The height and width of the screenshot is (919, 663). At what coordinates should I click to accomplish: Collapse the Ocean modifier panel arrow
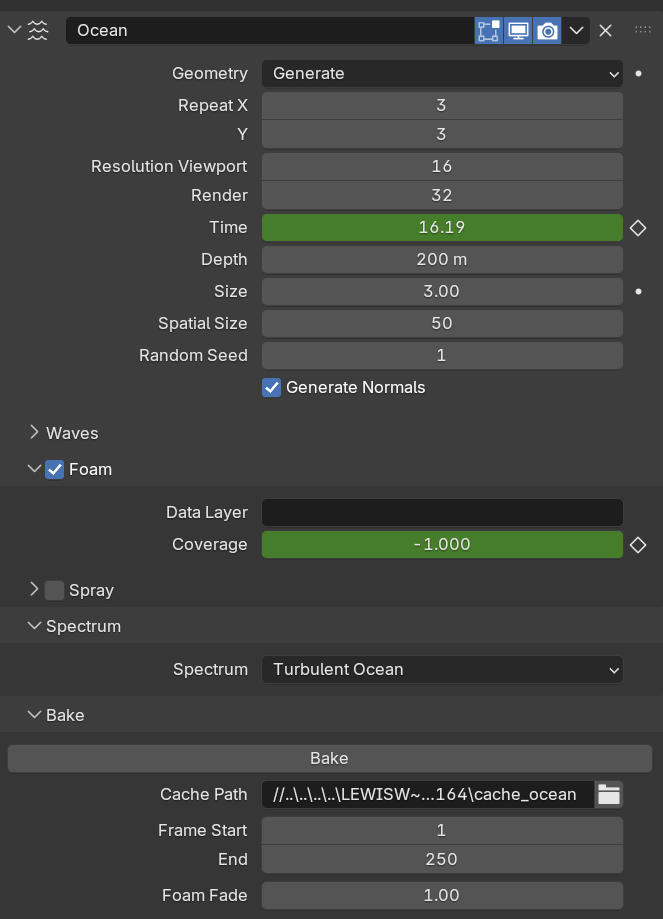[x=14, y=30]
